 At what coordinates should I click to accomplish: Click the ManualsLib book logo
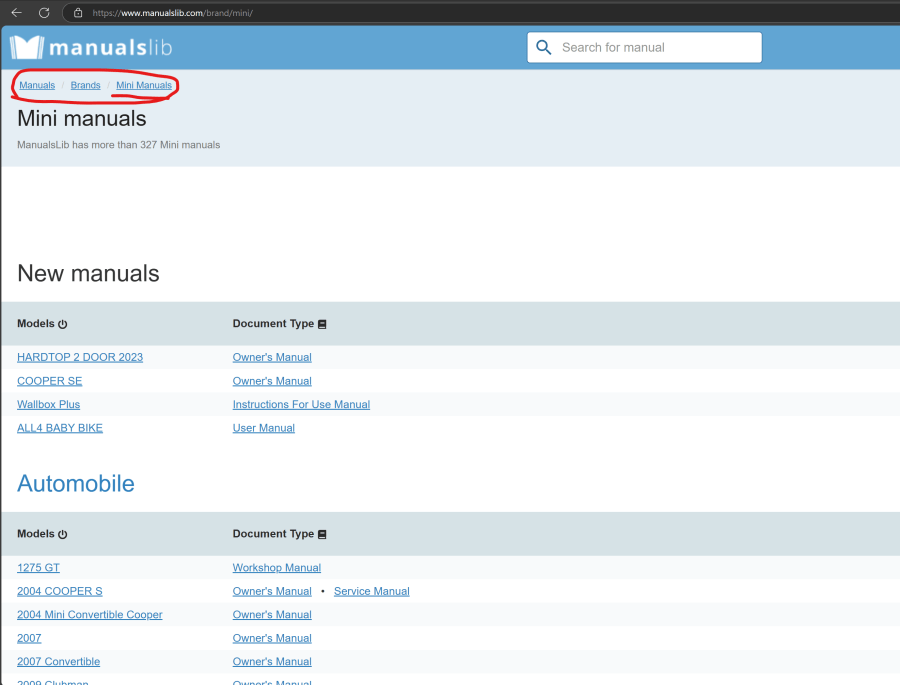(x=27, y=47)
